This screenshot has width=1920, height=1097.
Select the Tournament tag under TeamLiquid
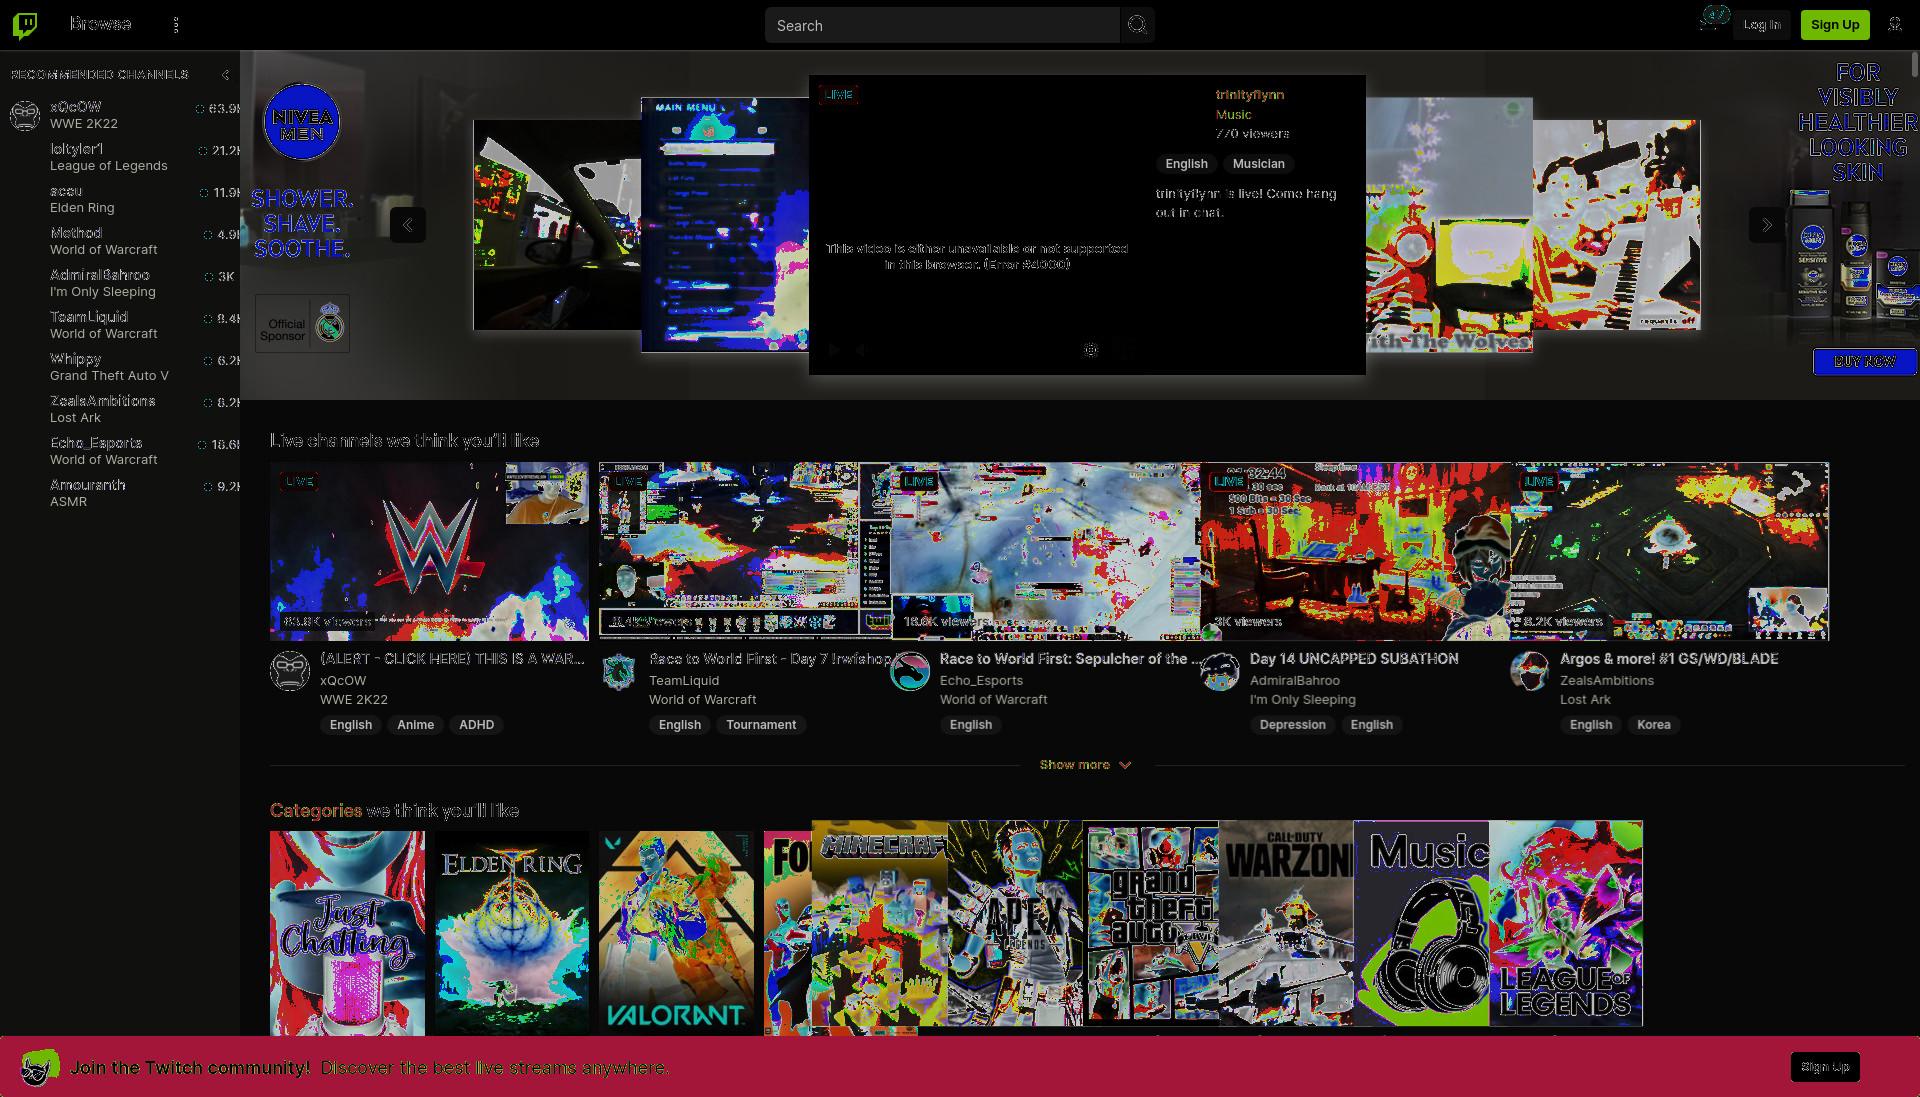point(761,725)
